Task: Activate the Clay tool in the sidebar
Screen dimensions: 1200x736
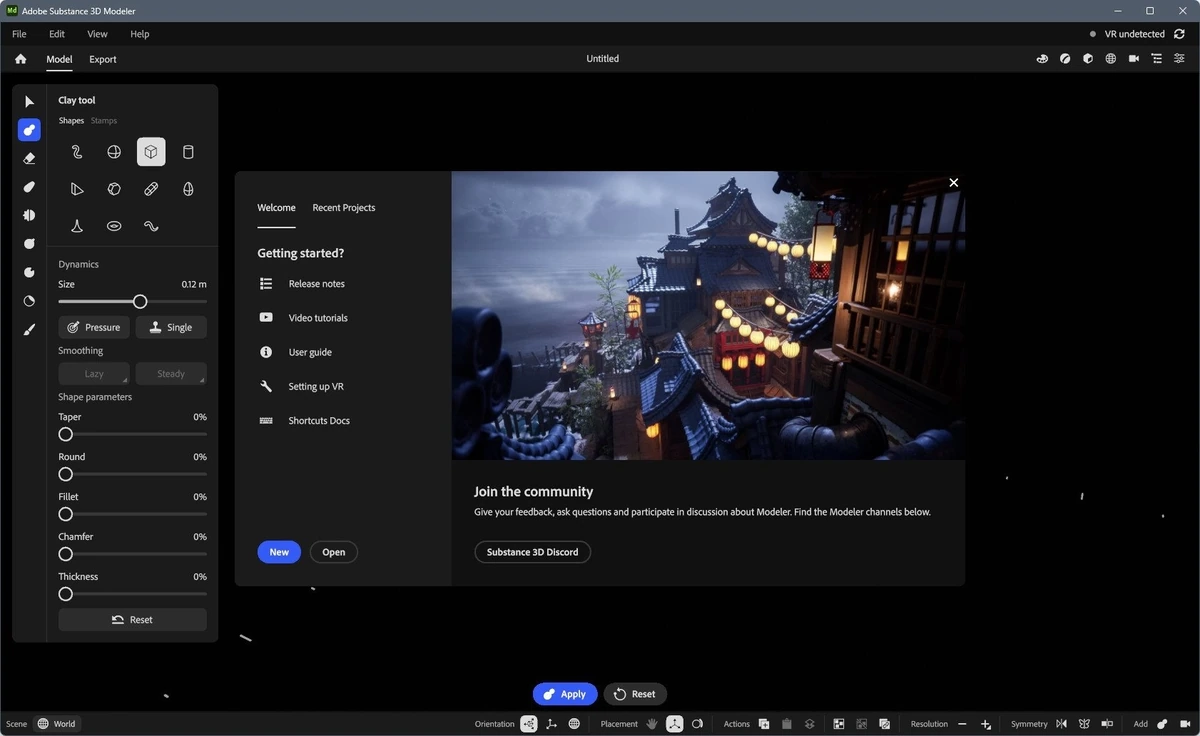Action: (x=29, y=130)
